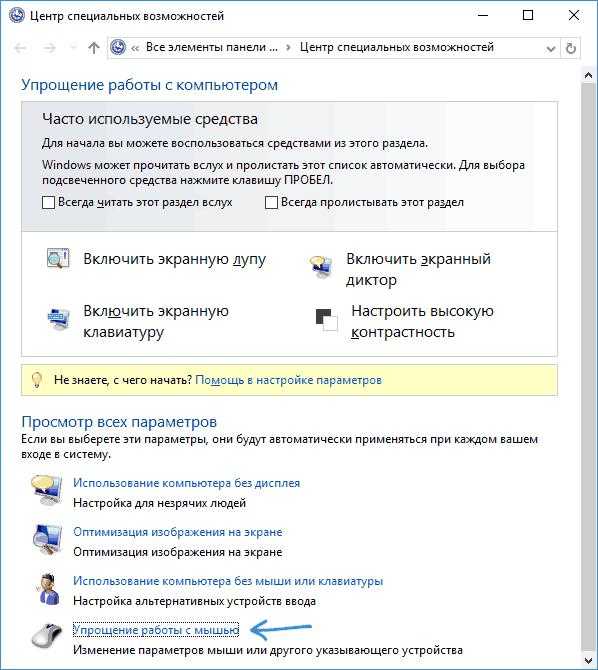Click the screen optimization magnifier icon
The width and height of the screenshot is (598, 670).
point(47,540)
